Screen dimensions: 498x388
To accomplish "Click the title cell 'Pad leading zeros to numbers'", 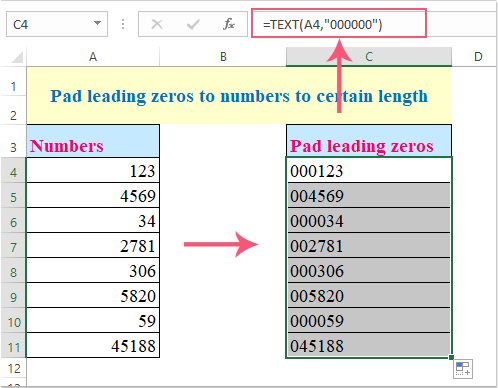I will click(239, 96).
